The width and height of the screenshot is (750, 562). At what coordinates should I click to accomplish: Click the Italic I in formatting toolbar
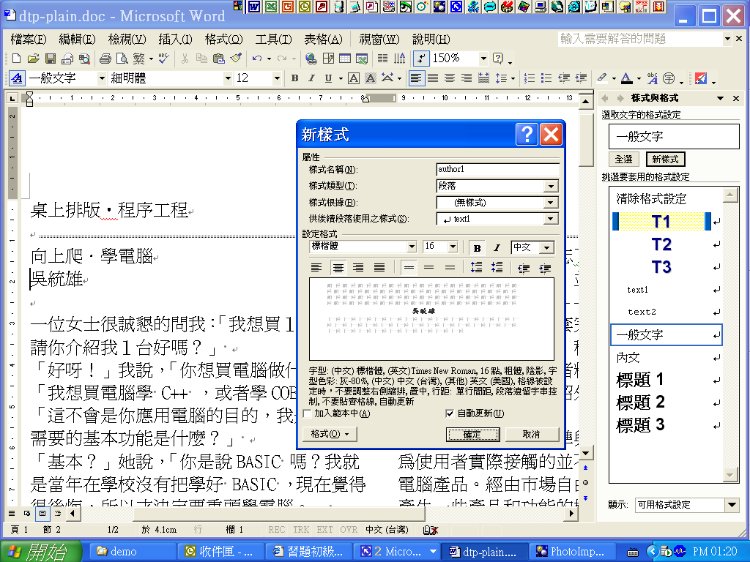[x=311, y=78]
